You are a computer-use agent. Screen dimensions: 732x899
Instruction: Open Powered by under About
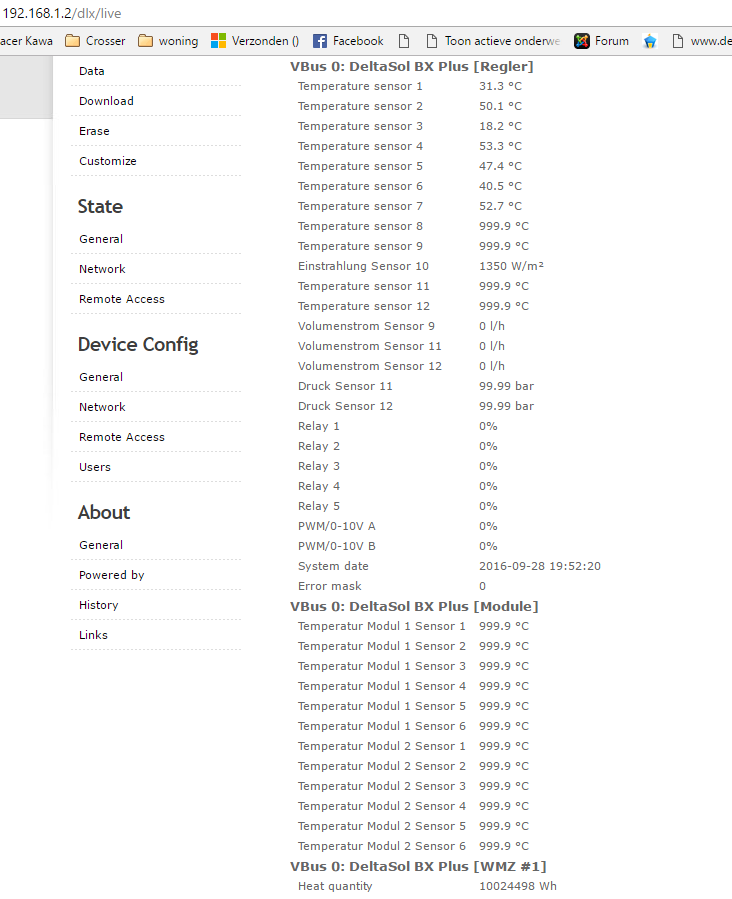pyautogui.click(x=112, y=575)
